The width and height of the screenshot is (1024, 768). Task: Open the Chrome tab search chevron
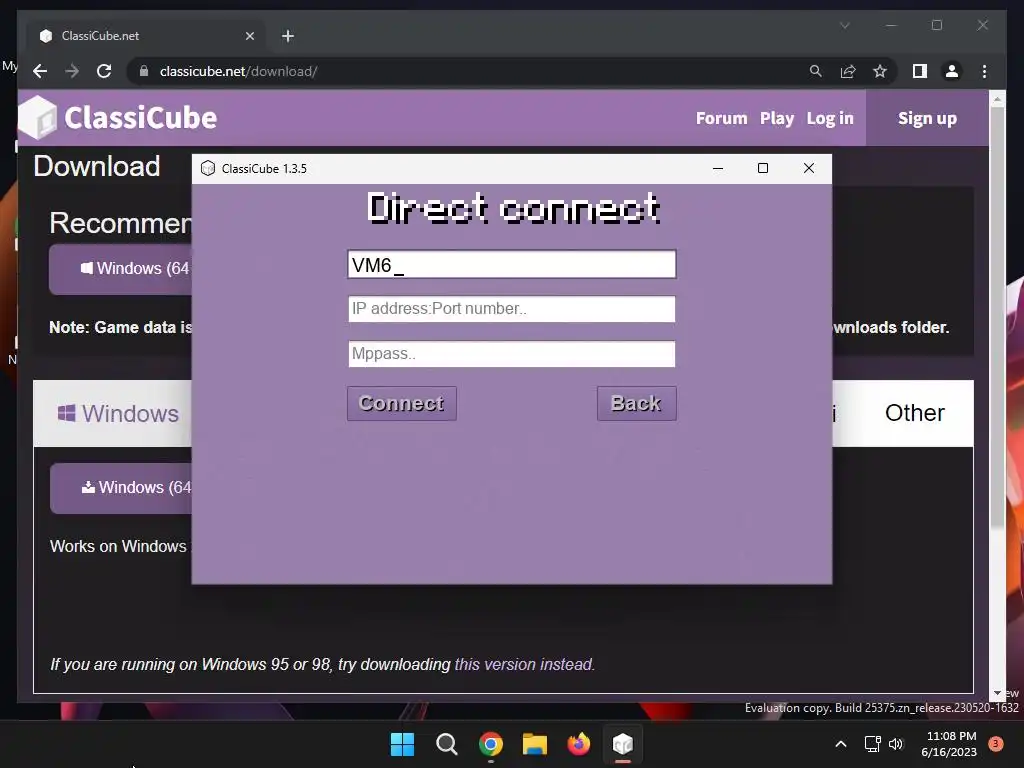click(844, 25)
